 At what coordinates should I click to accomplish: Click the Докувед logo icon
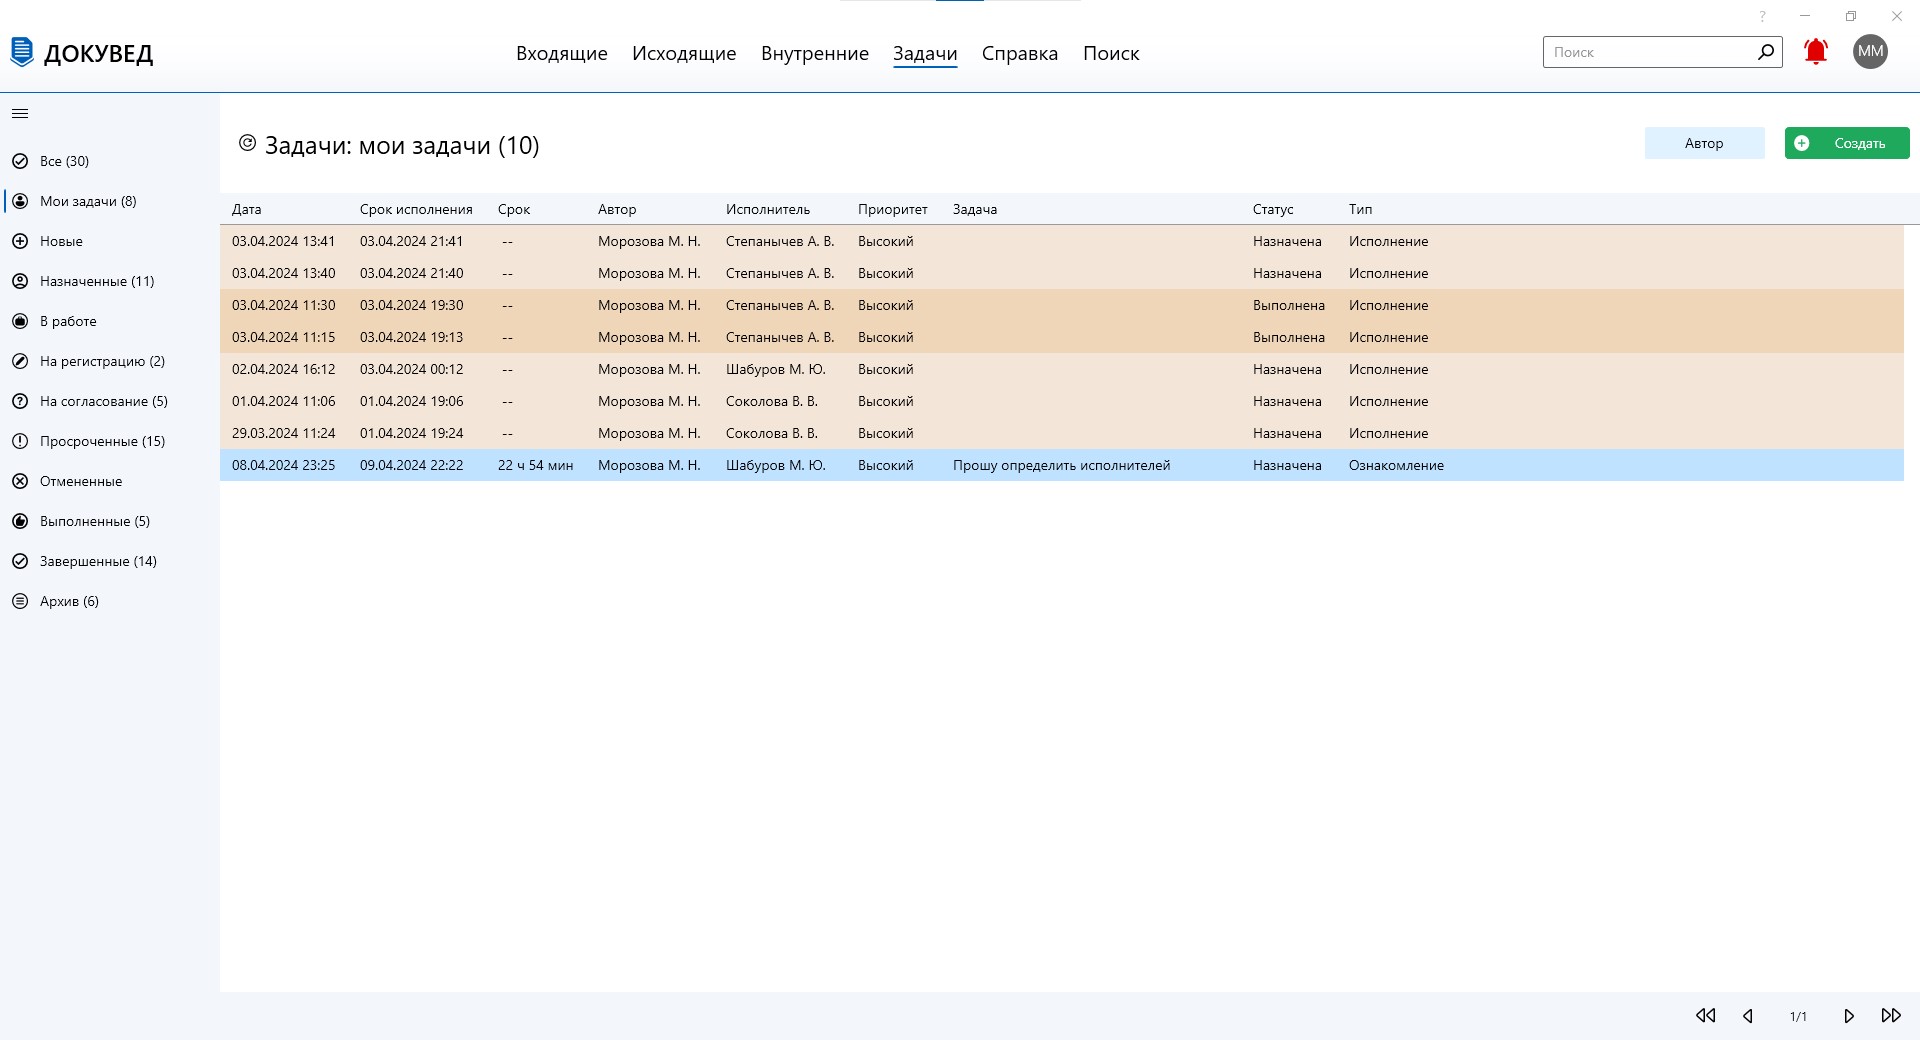coord(22,52)
